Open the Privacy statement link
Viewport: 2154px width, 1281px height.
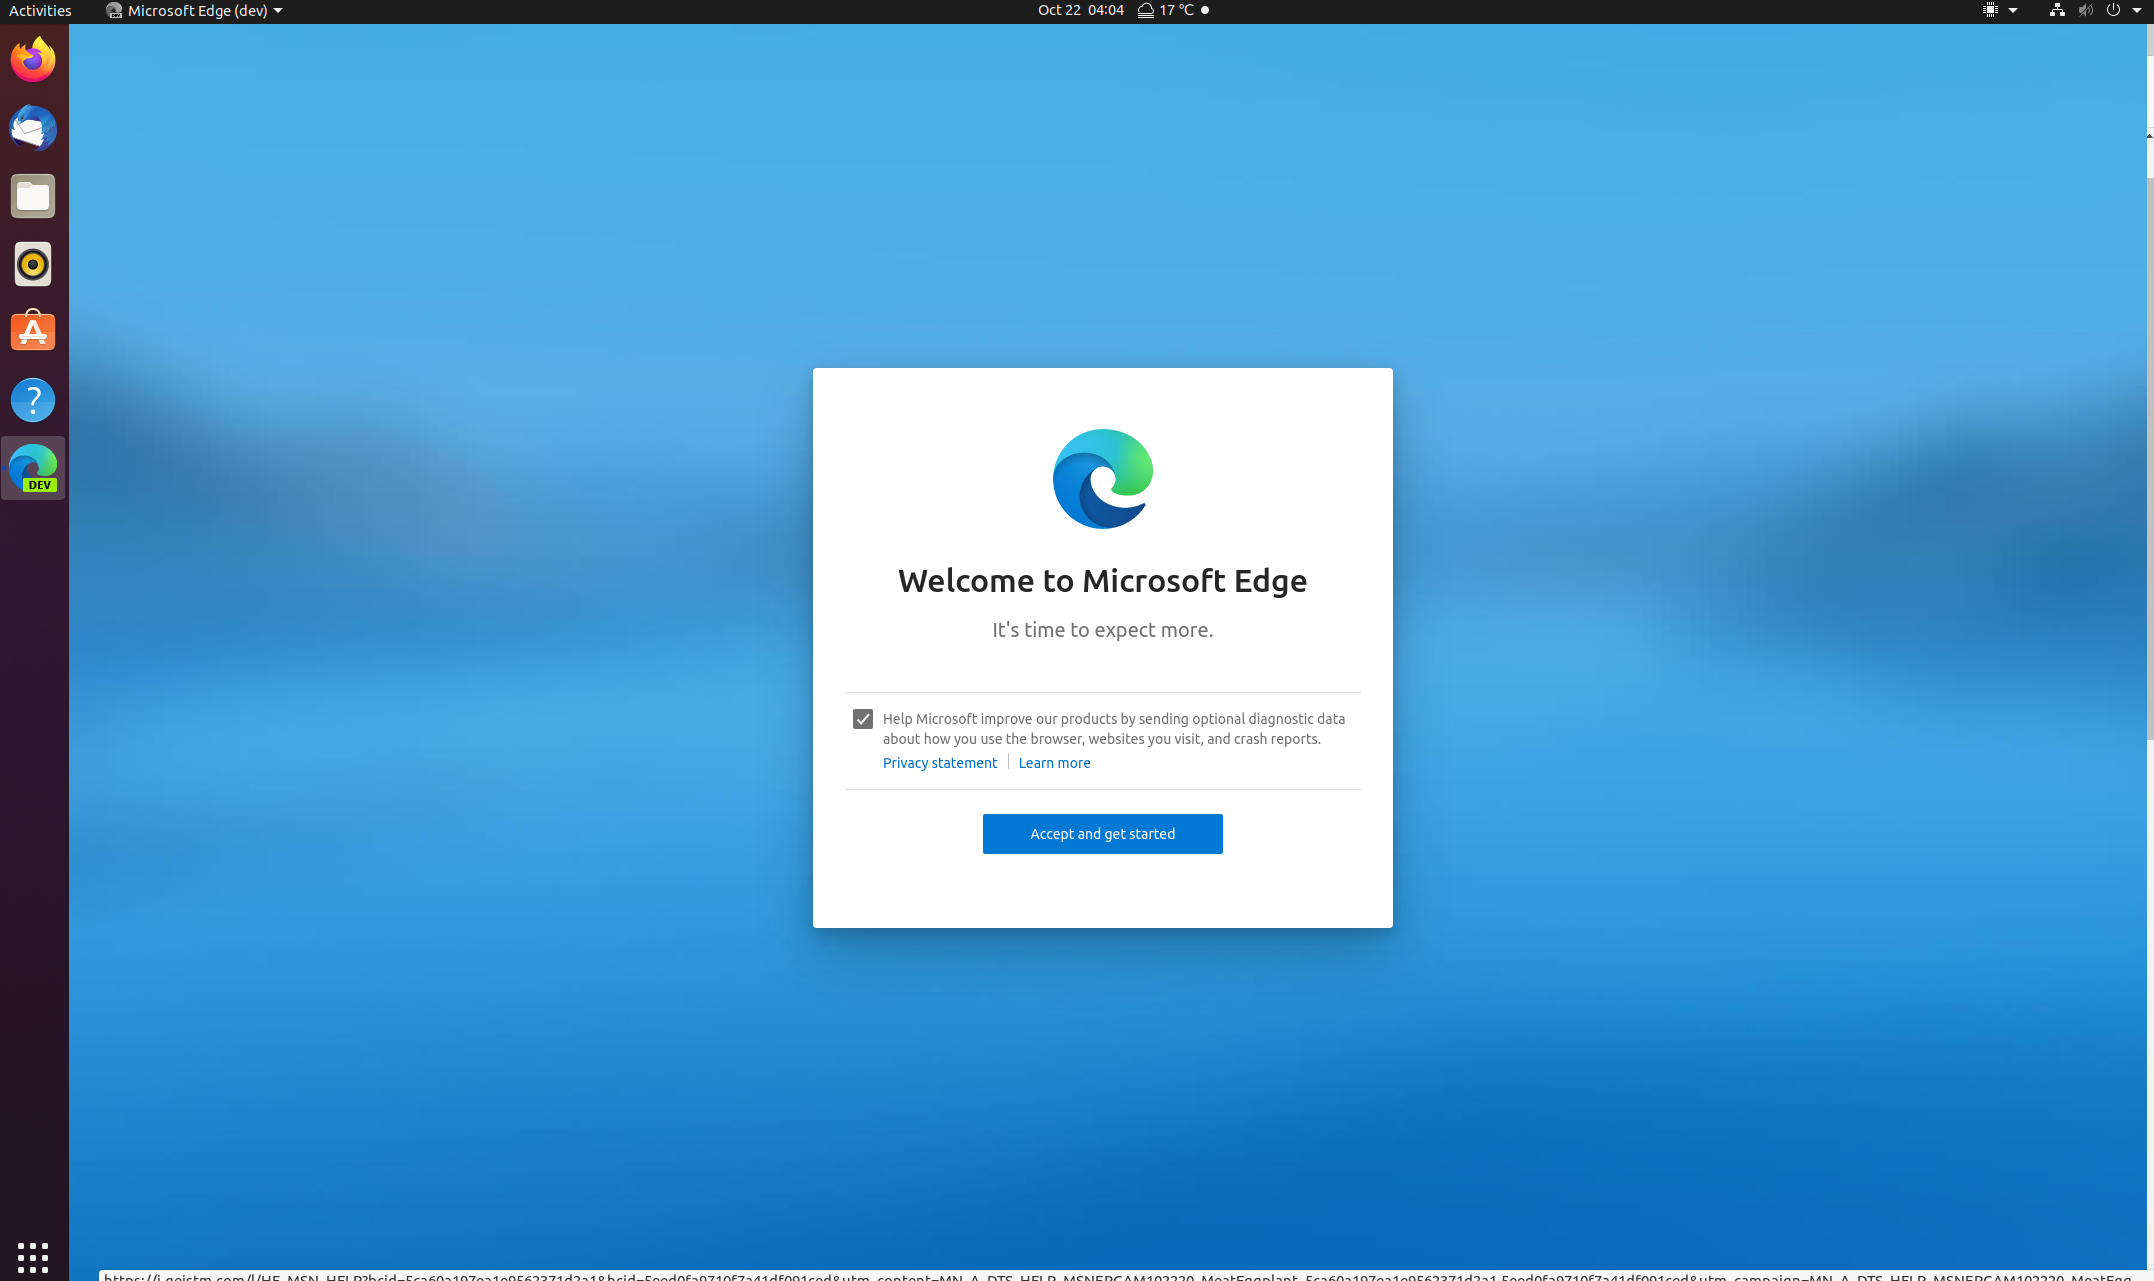(x=939, y=762)
